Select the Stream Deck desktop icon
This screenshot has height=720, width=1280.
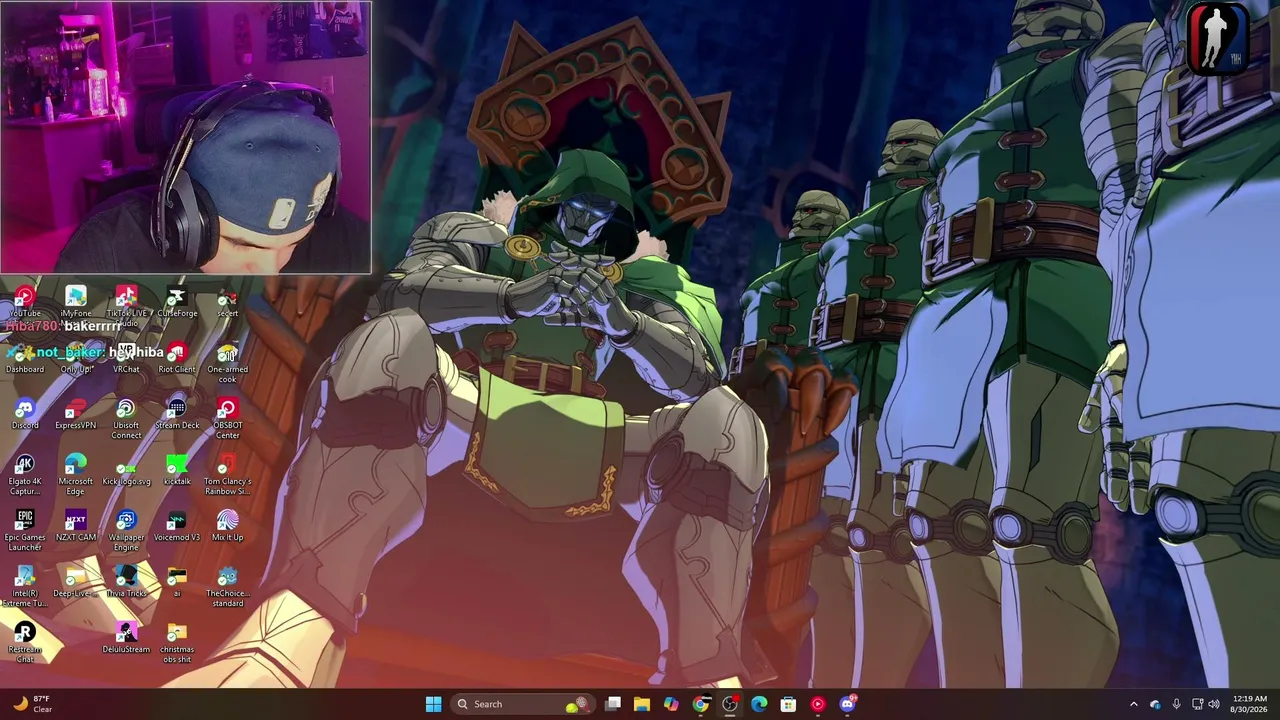(x=177, y=414)
